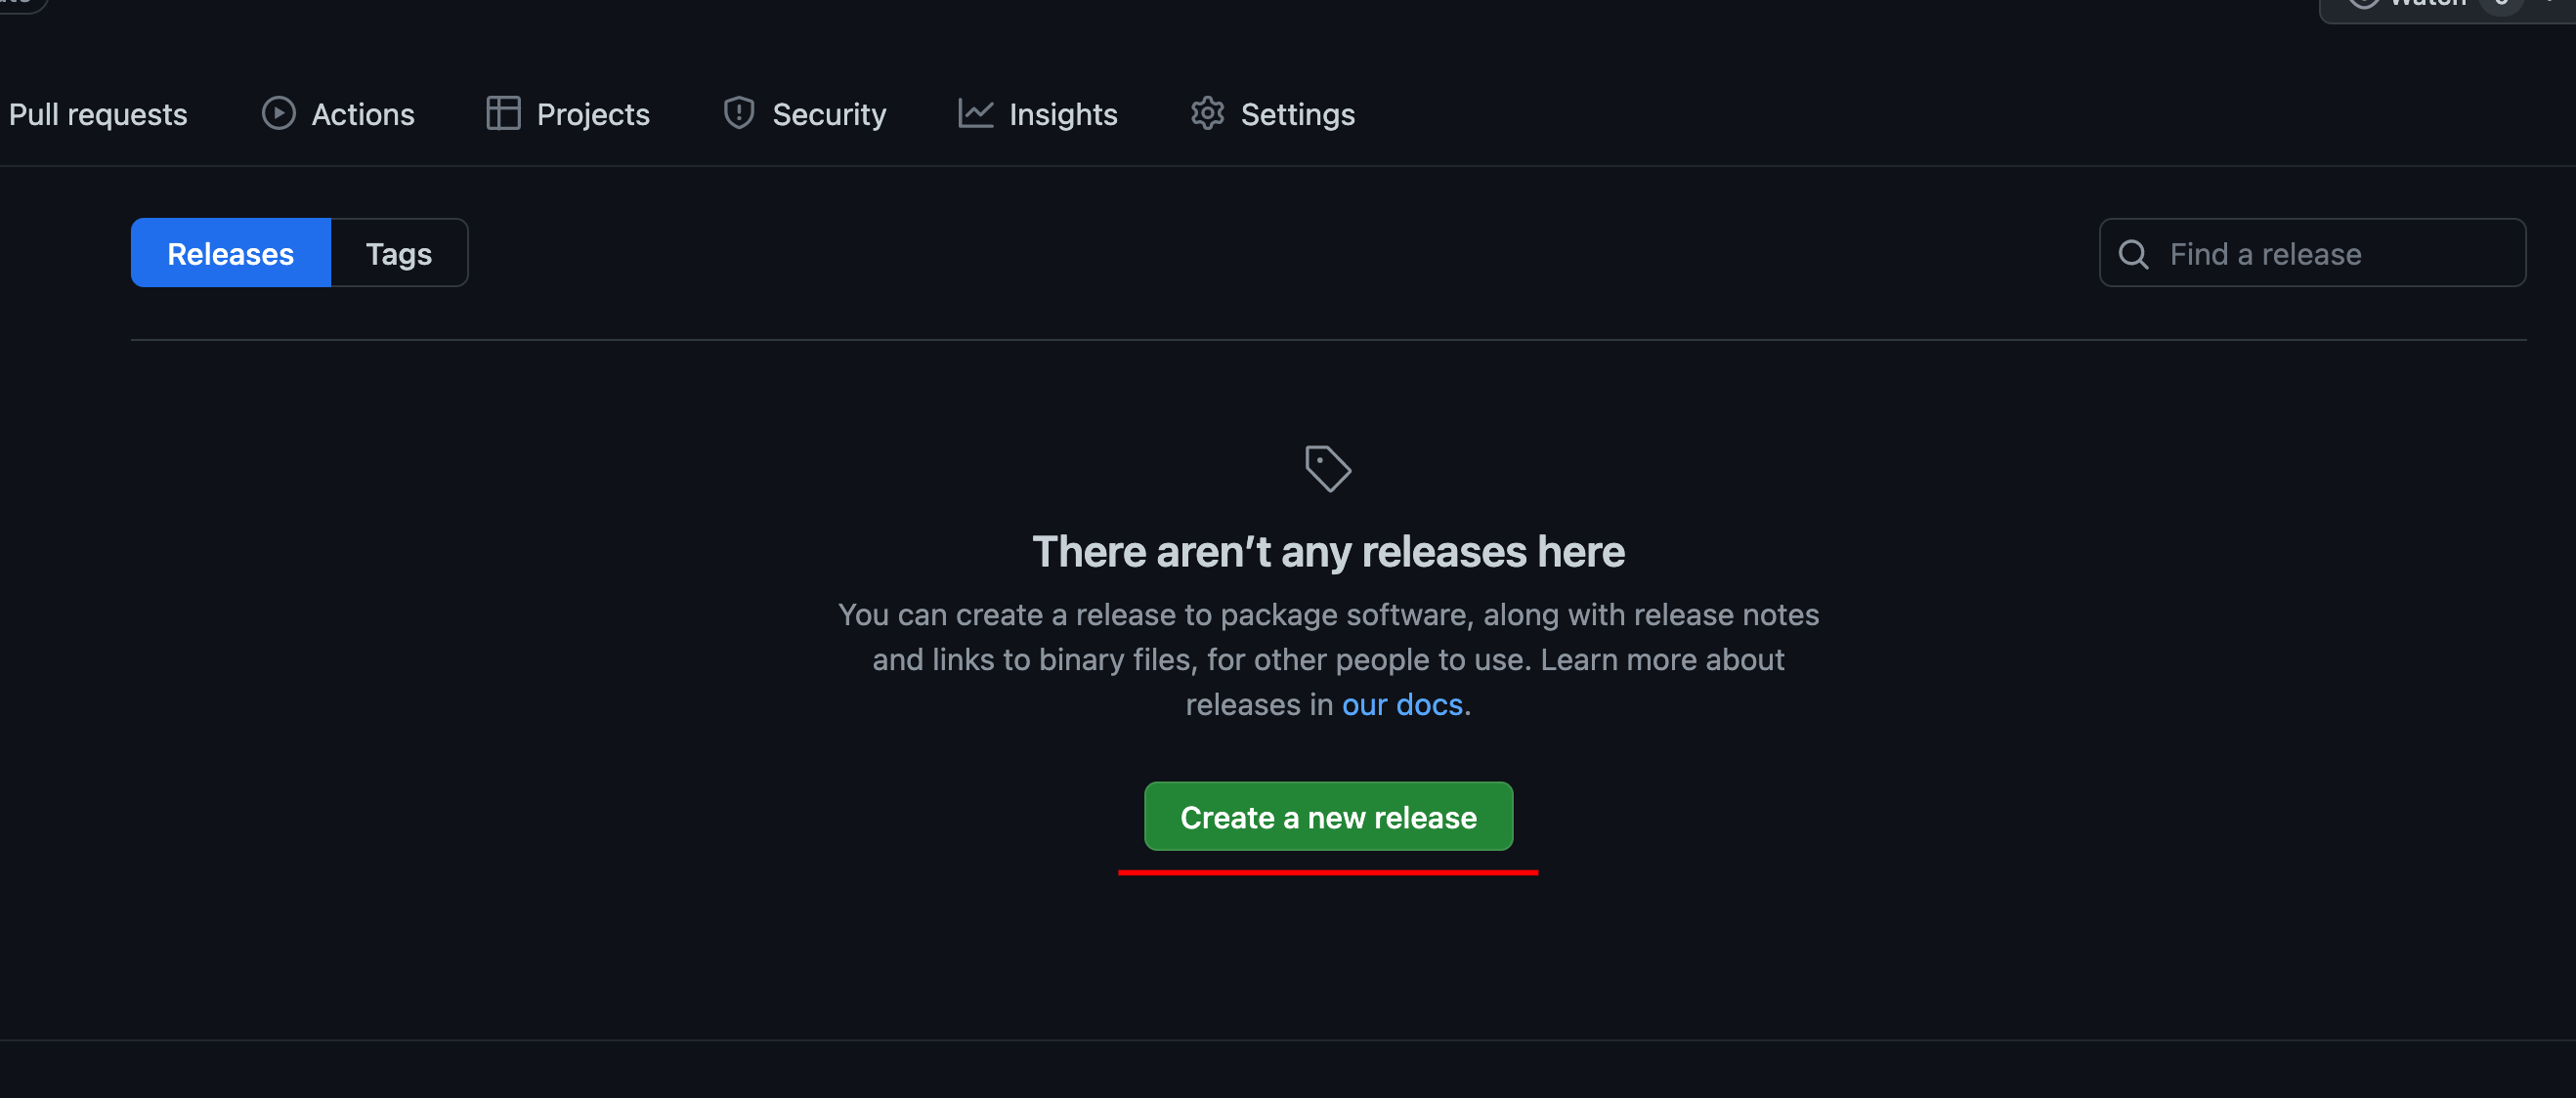Click the Security shield icon

point(738,113)
